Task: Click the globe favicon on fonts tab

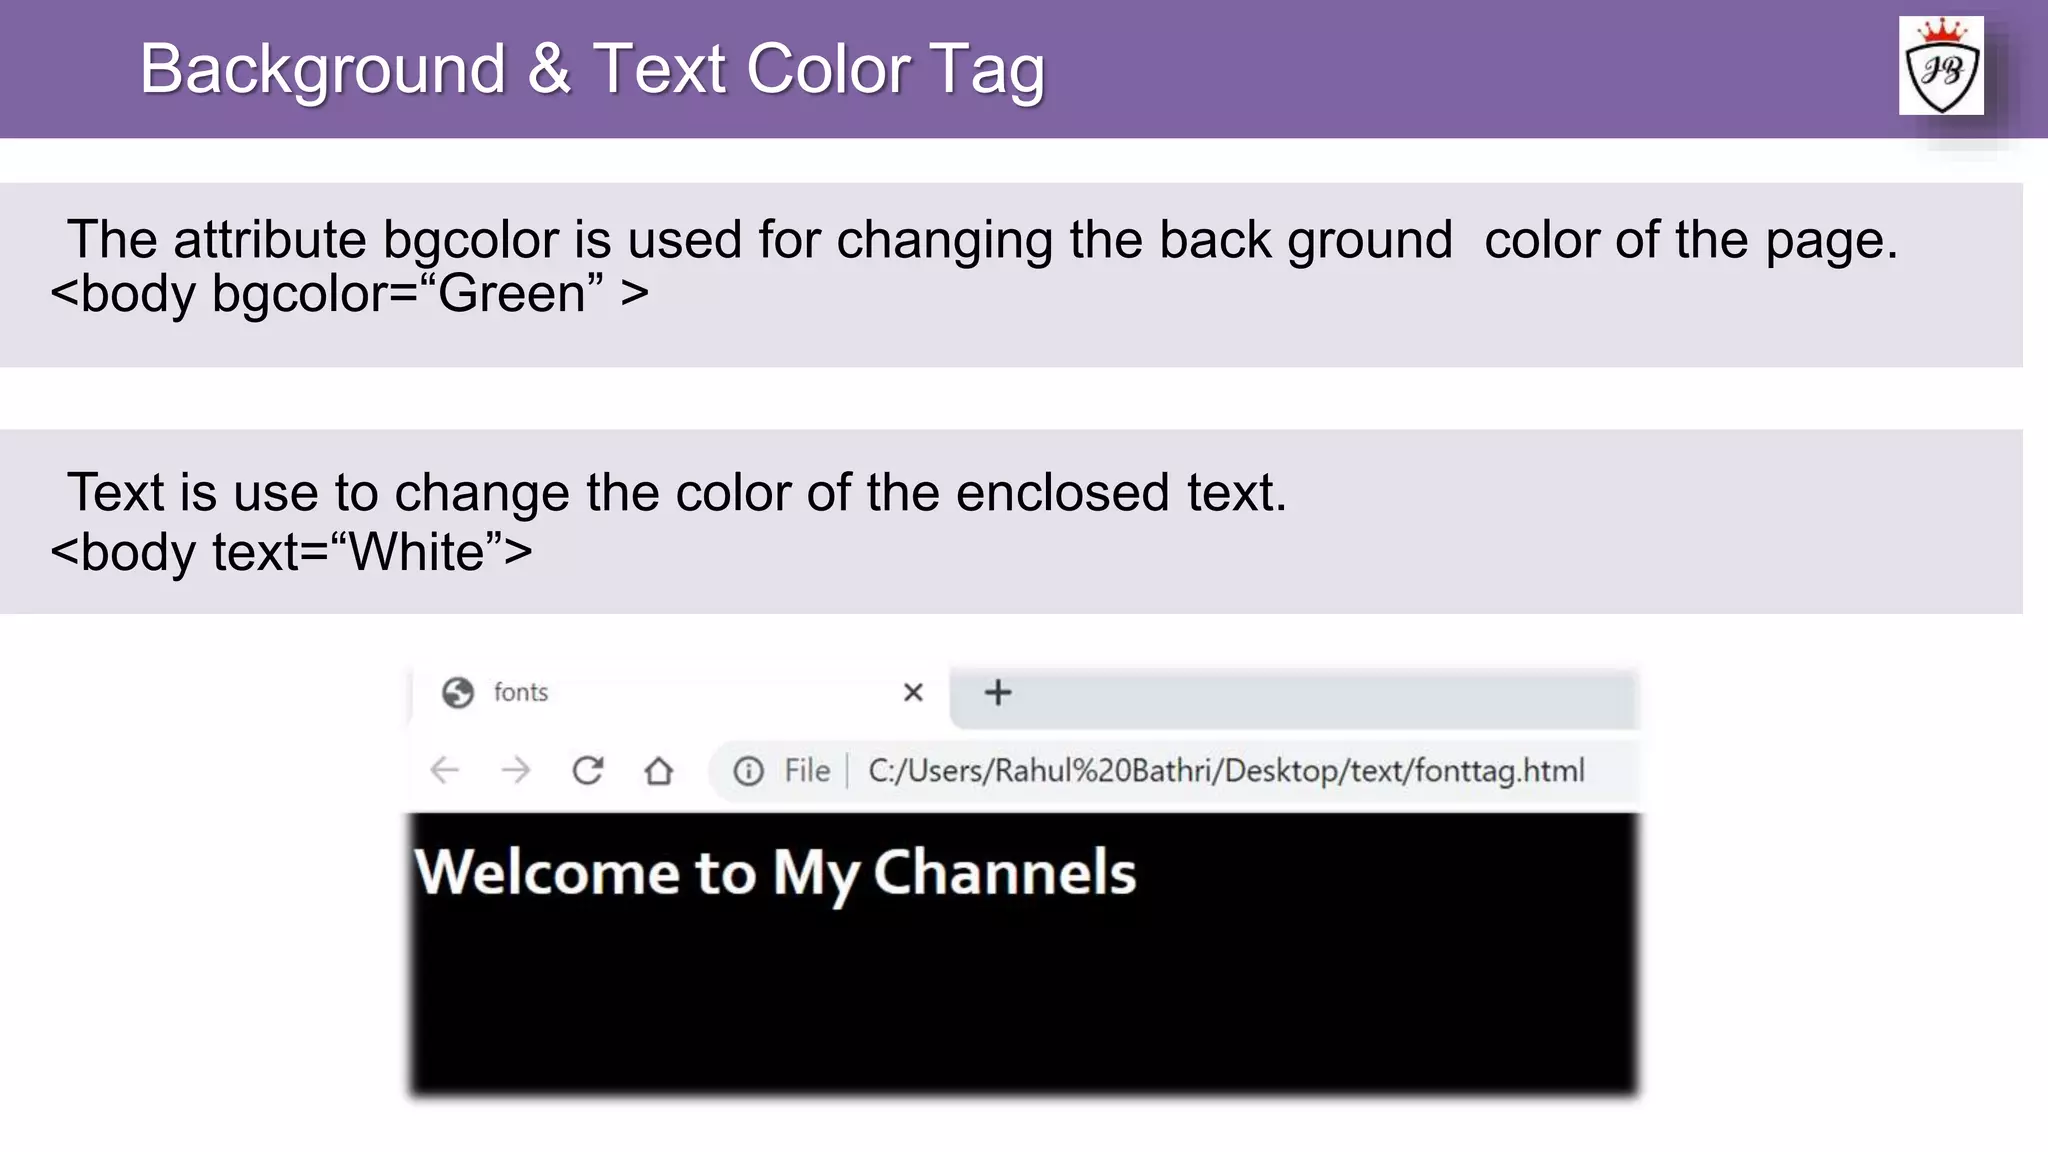Action: click(458, 692)
